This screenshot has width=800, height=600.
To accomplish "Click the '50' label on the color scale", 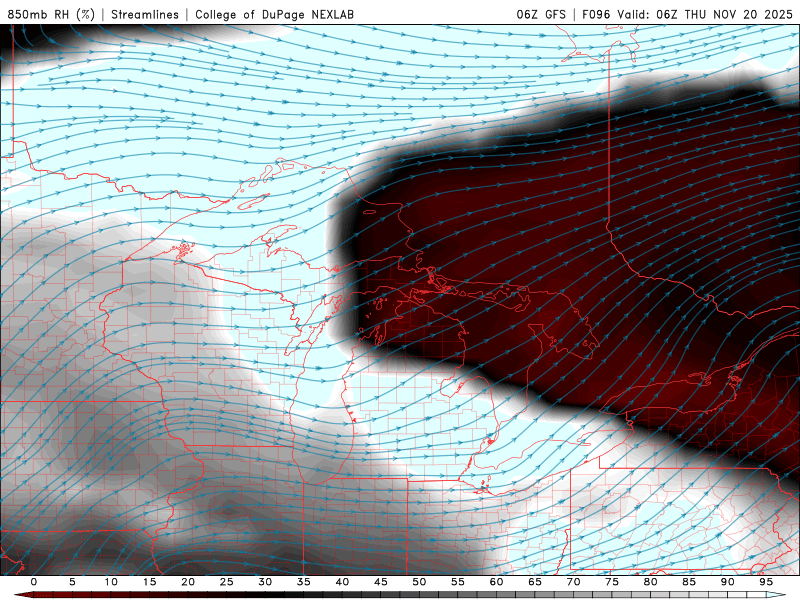I will point(419,582).
